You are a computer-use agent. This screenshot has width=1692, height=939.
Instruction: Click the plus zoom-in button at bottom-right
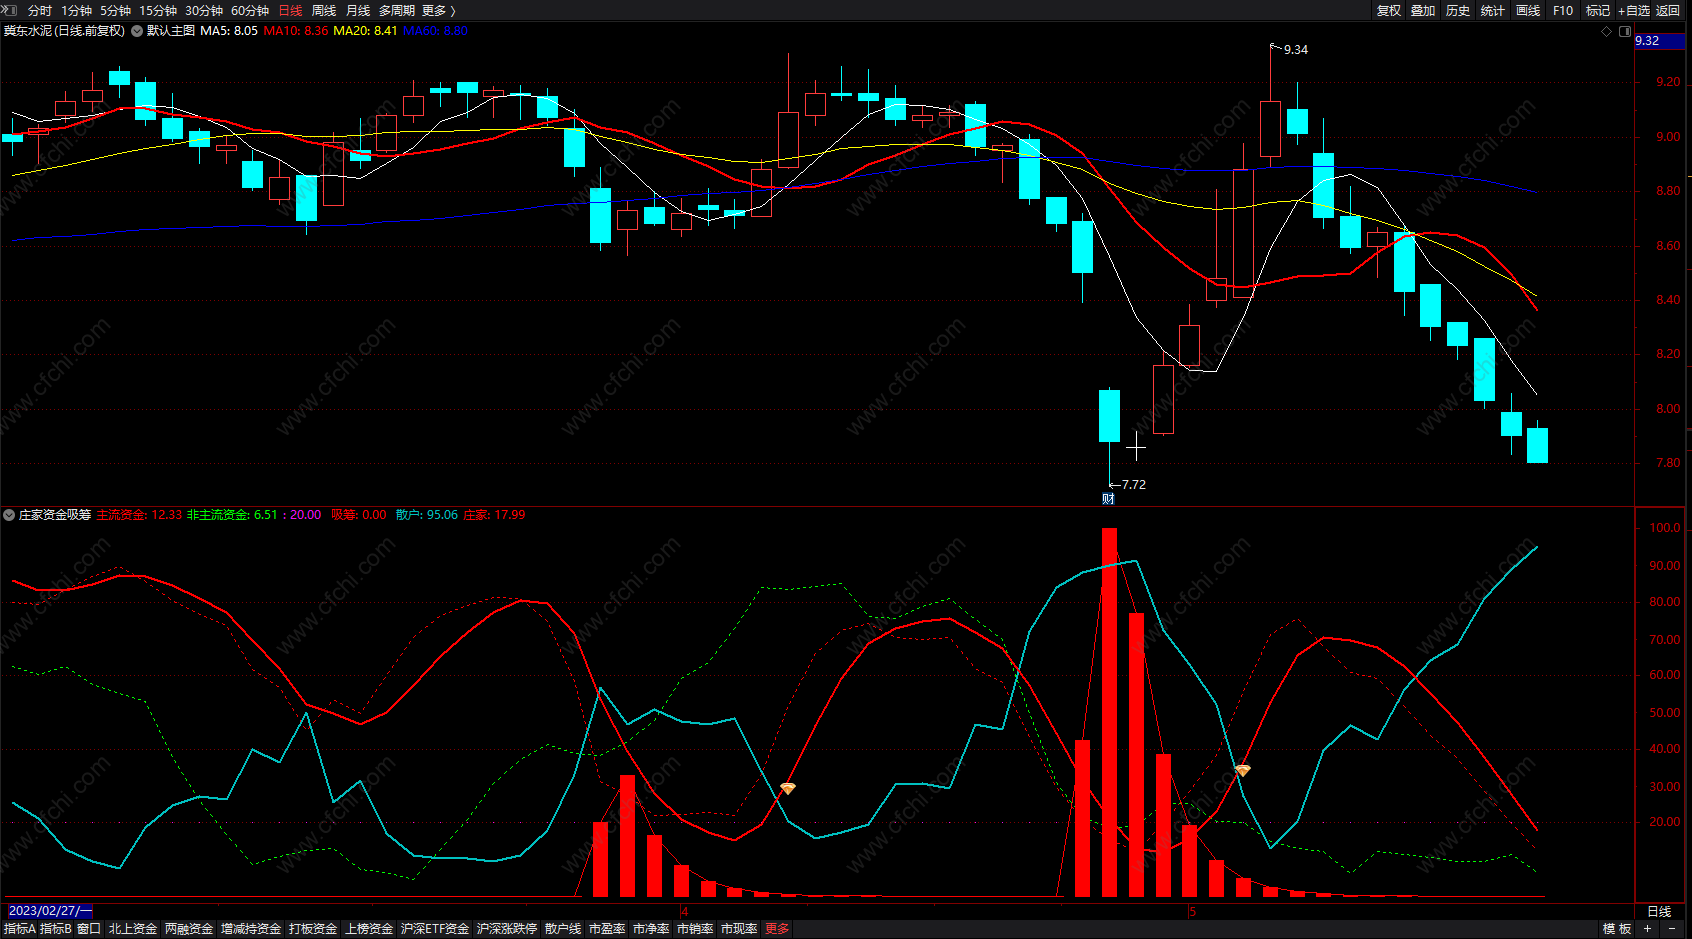[x=1647, y=929]
